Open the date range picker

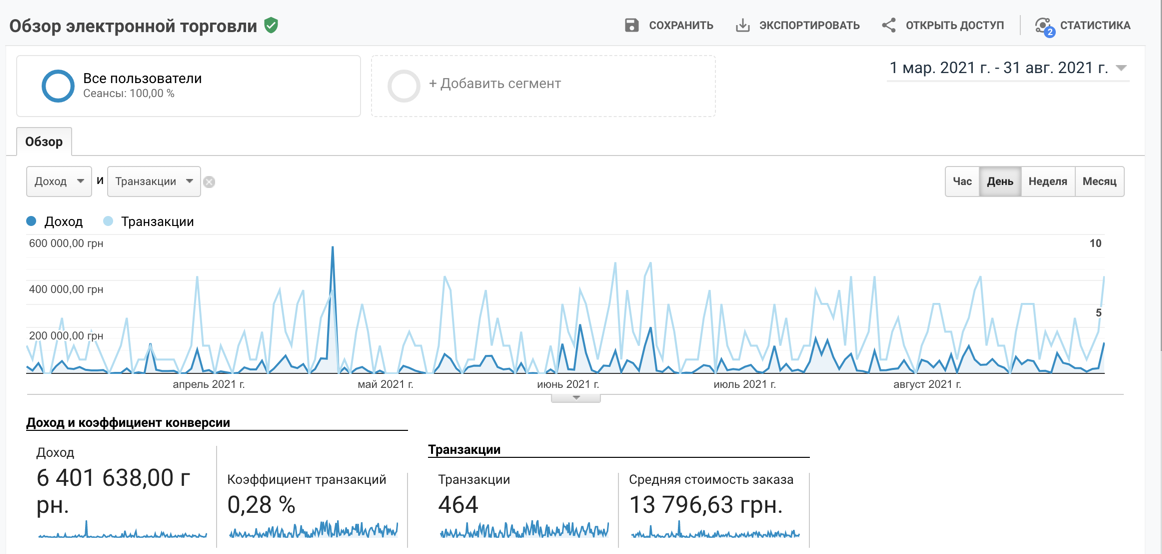click(1008, 68)
